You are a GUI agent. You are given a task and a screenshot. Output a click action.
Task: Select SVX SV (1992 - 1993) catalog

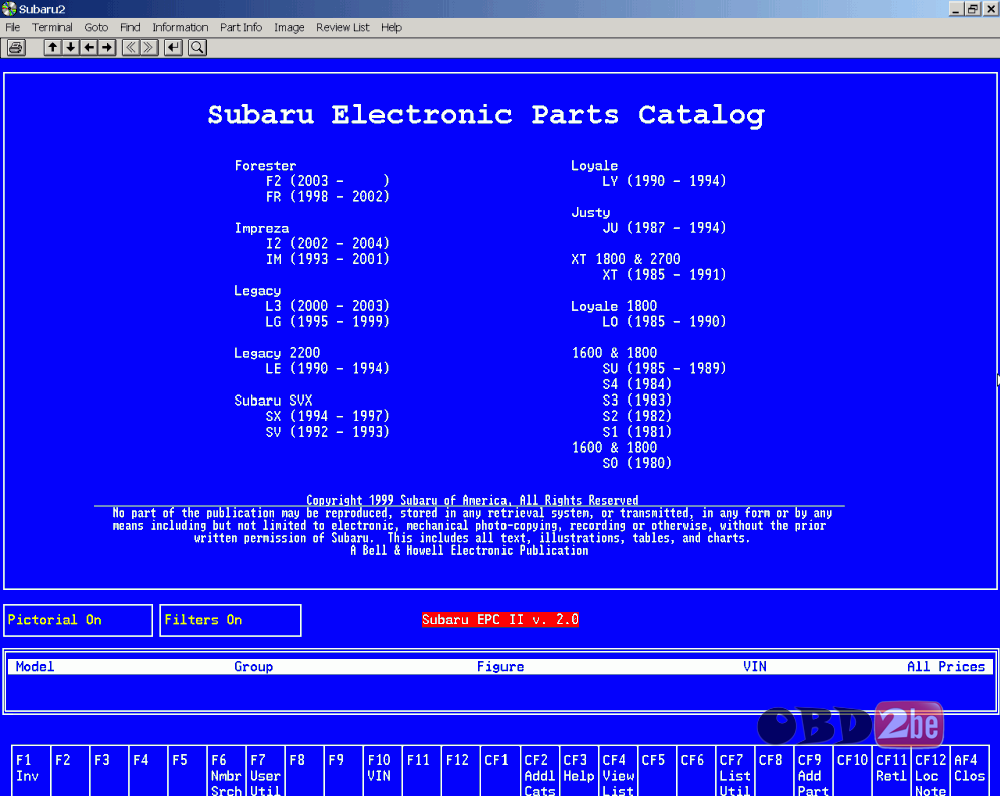pos(328,432)
